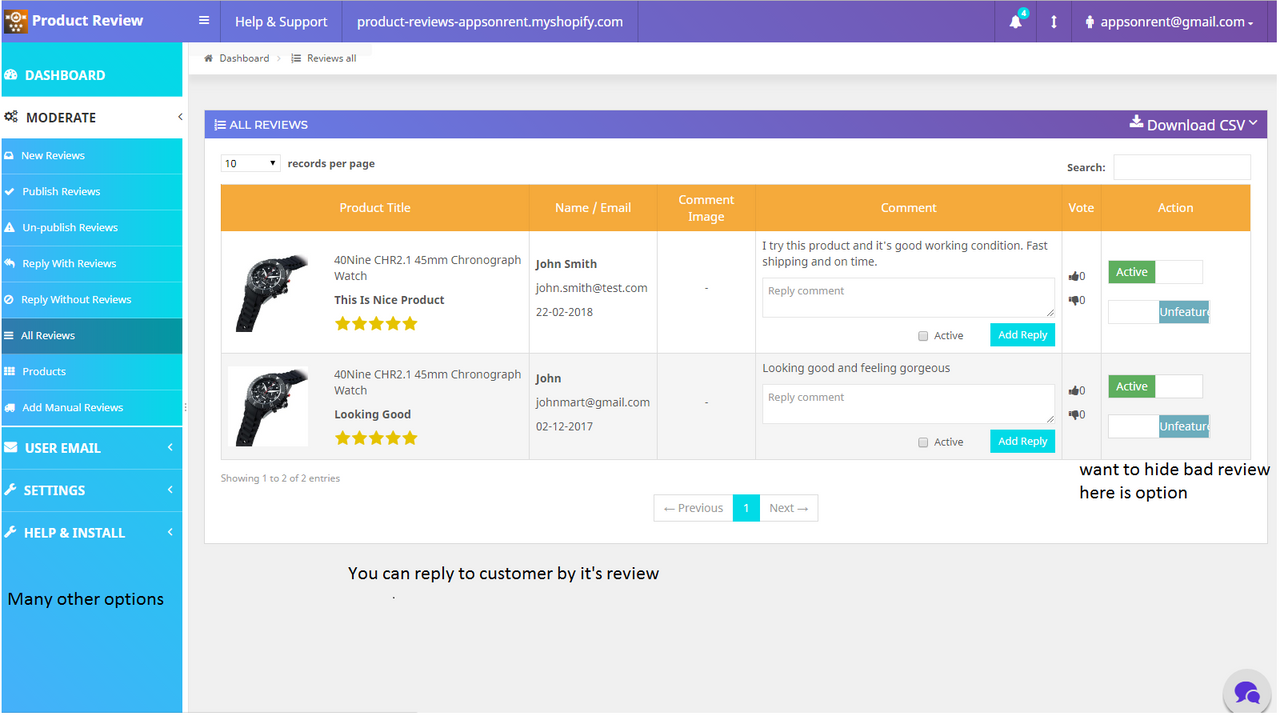1280x720 pixels.
Task: Open notifications bell icon
Action: coord(1016,21)
